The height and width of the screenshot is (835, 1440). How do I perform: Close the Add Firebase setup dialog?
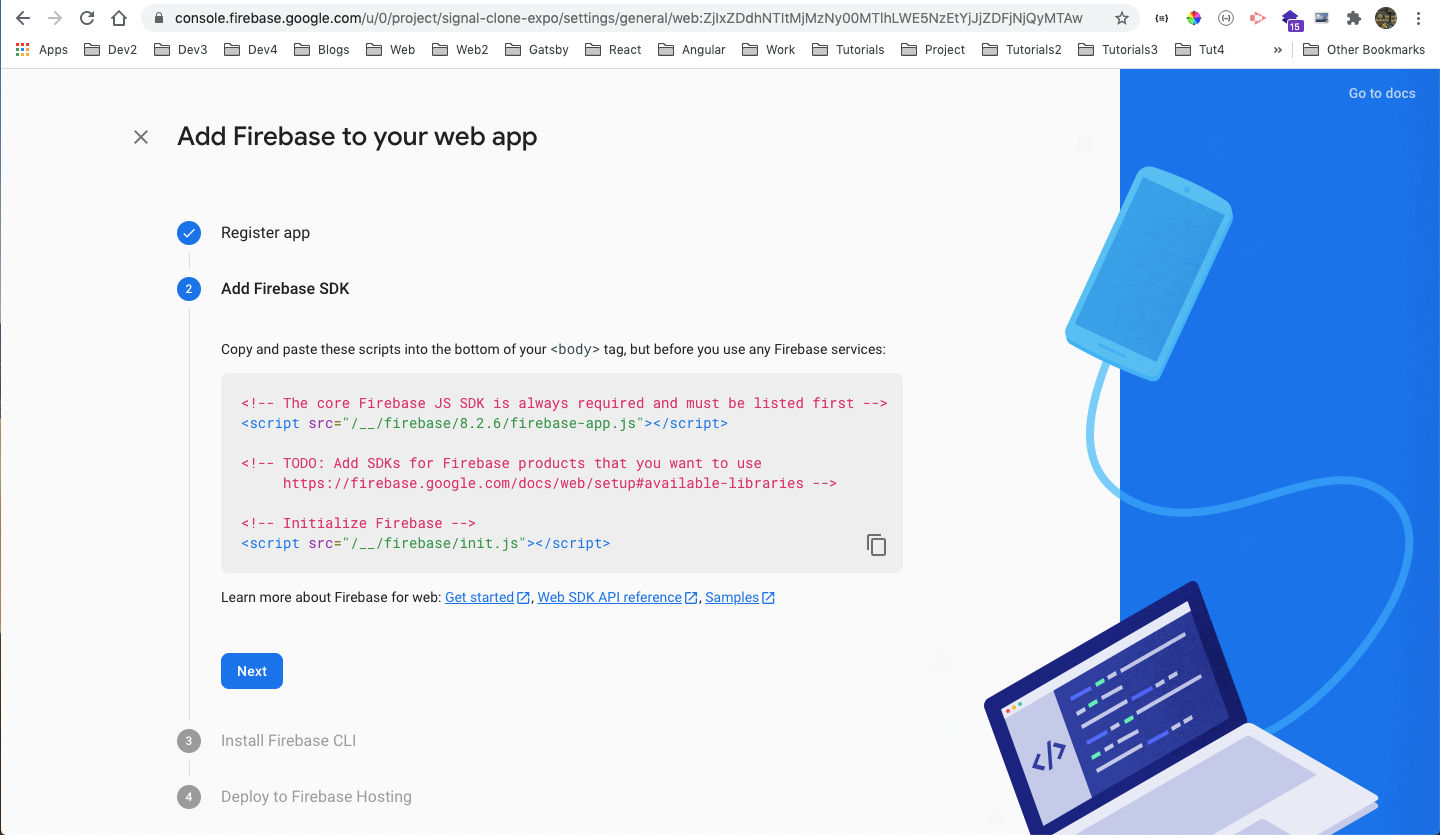141,137
